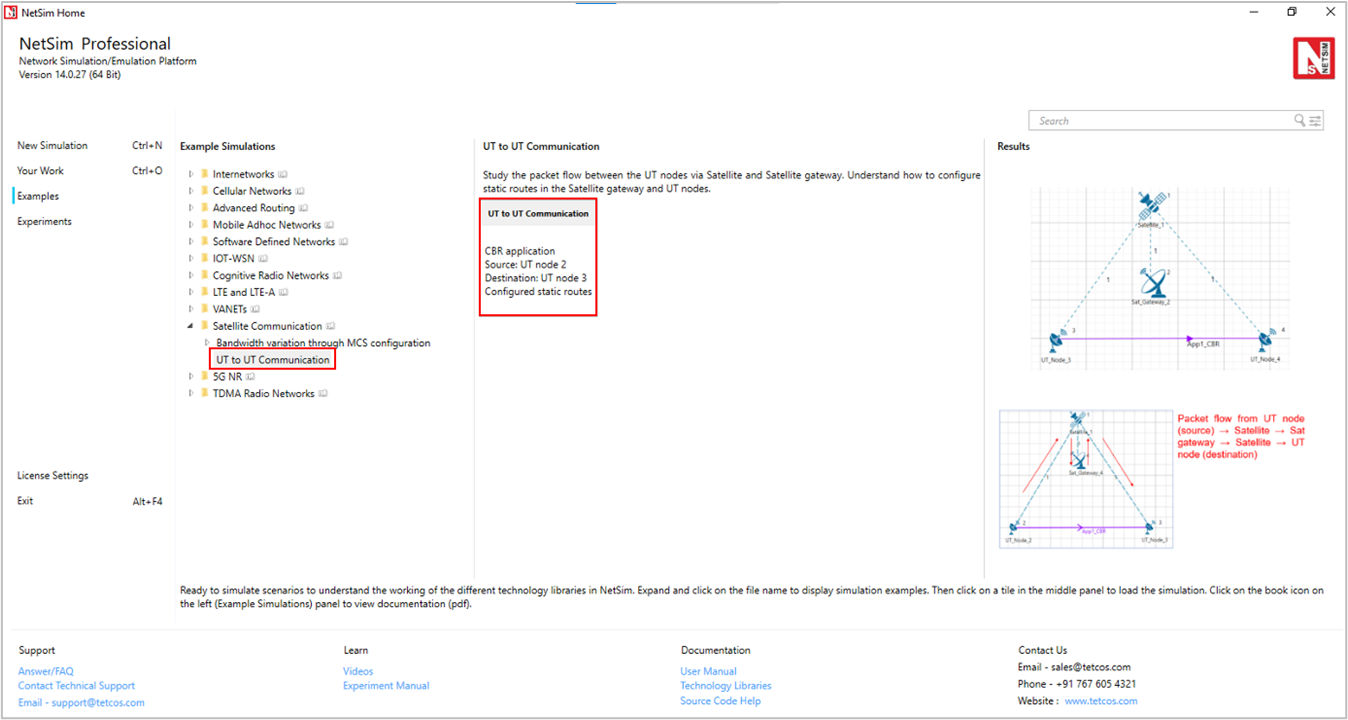Open the New Simulation menu item
This screenshot has width=1348, height=720.
tap(52, 146)
